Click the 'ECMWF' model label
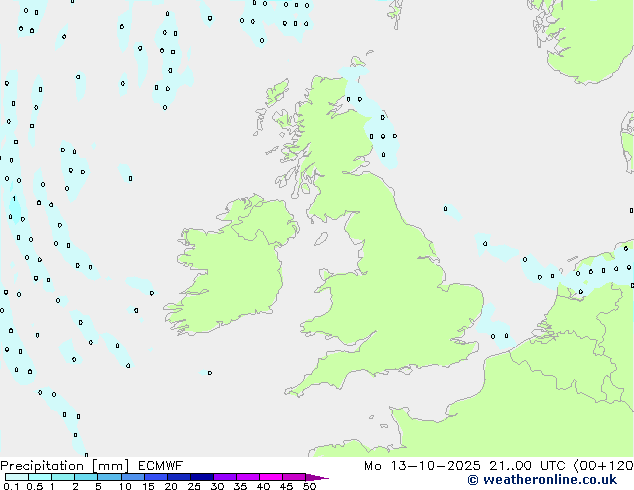634x490 pixels. 161,466
